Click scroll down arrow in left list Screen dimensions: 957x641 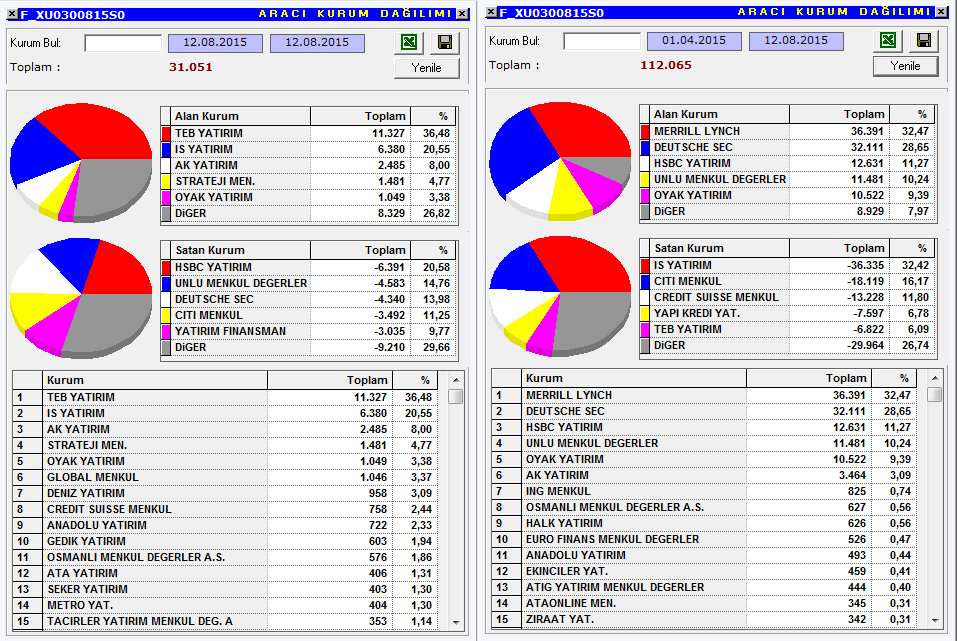click(x=457, y=622)
